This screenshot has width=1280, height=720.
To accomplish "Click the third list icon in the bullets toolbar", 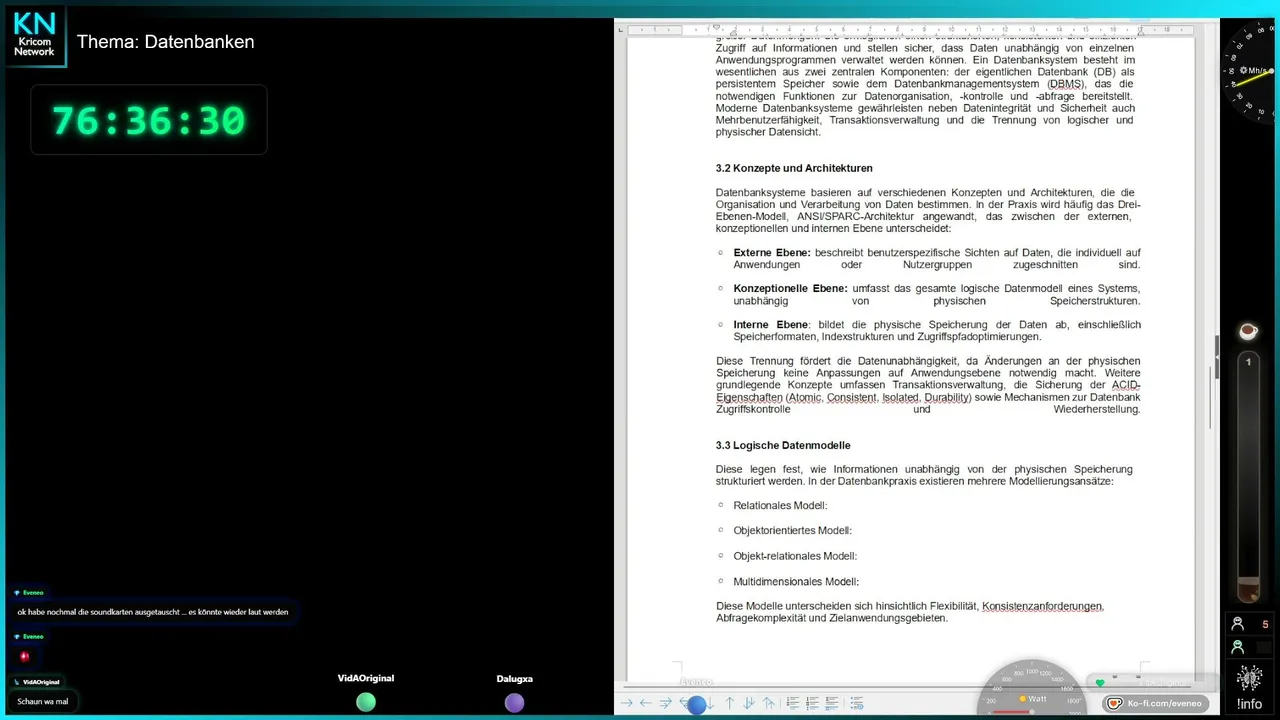I will pyautogui.click(x=832, y=703).
